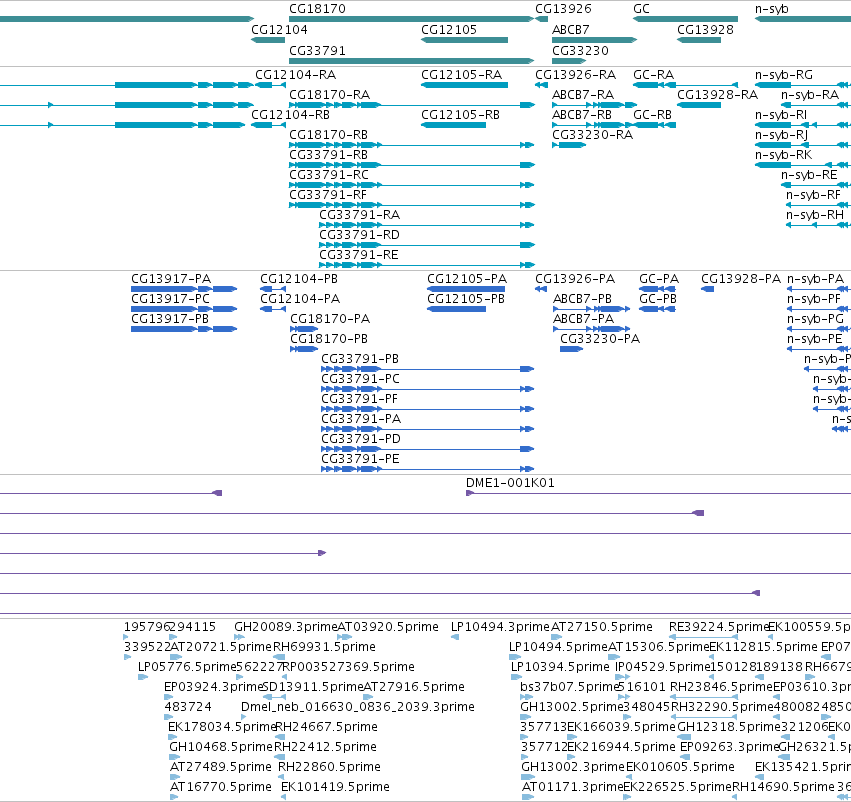Click the AT27150.5prime EST label
Screen dimensions: 851x802
click(x=602, y=627)
